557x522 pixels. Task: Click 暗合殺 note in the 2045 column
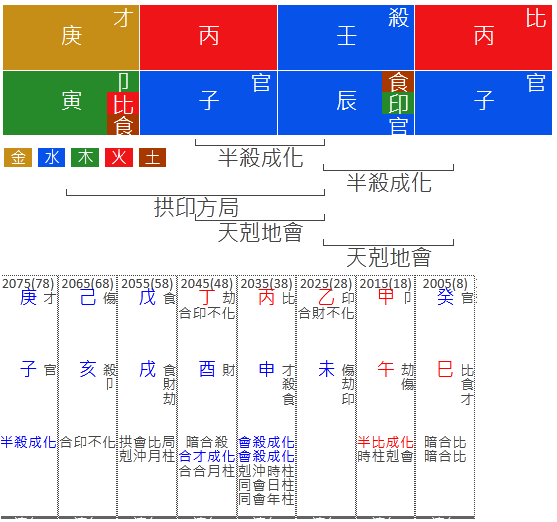[x=207, y=442]
